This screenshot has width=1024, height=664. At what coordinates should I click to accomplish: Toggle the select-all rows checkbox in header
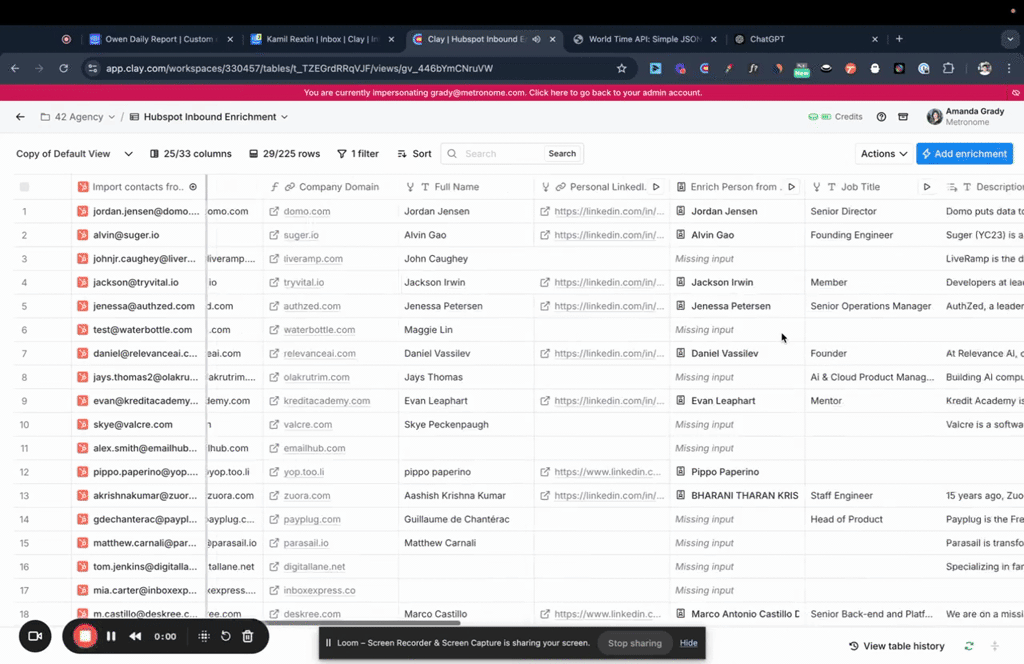click(x=25, y=187)
